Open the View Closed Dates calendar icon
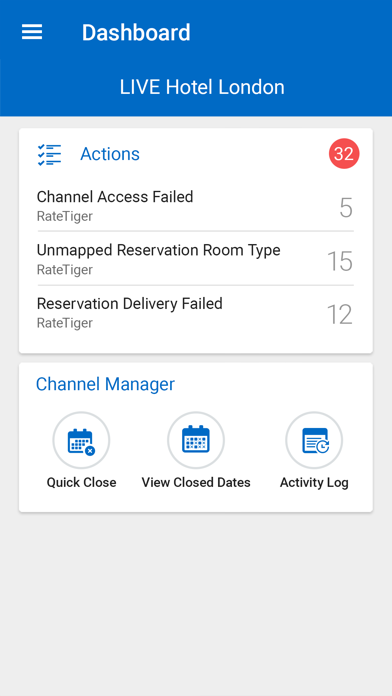This screenshot has width=392, height=696. [x=196, y=440]
